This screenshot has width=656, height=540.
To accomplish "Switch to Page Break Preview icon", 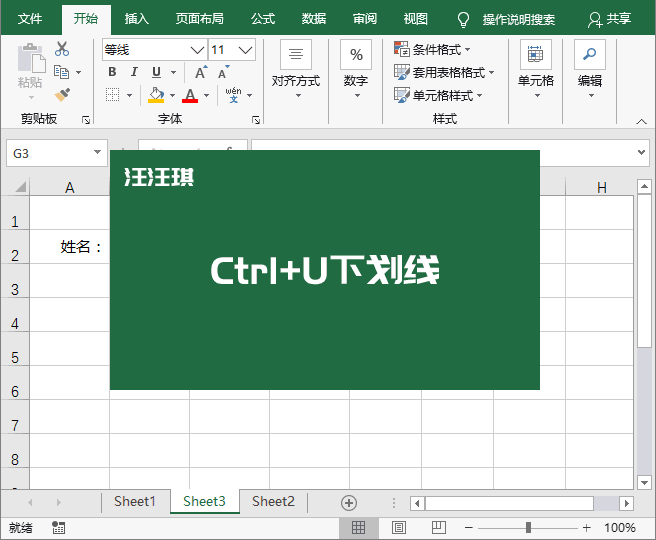I will pos(438,527).
